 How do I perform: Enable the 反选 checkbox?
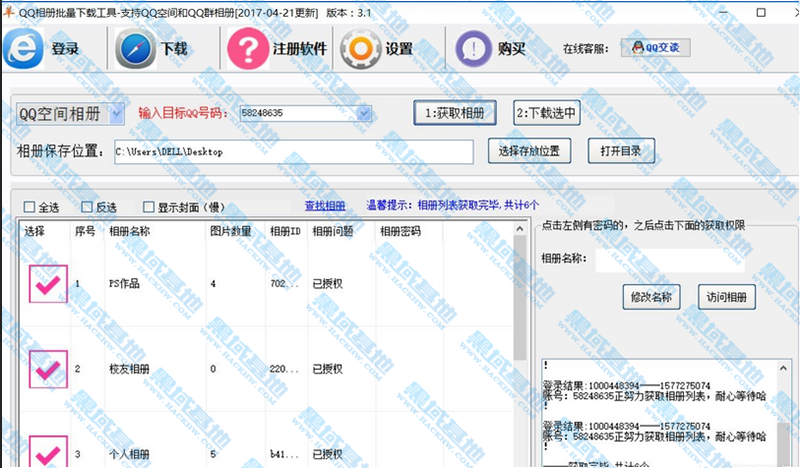[87, 207]
